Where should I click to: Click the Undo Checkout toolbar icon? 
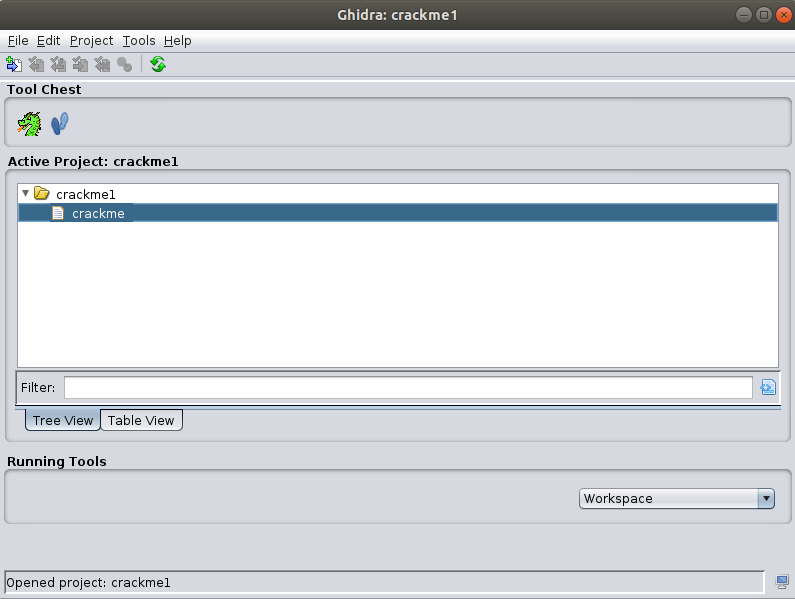click(x=102, y=64)
